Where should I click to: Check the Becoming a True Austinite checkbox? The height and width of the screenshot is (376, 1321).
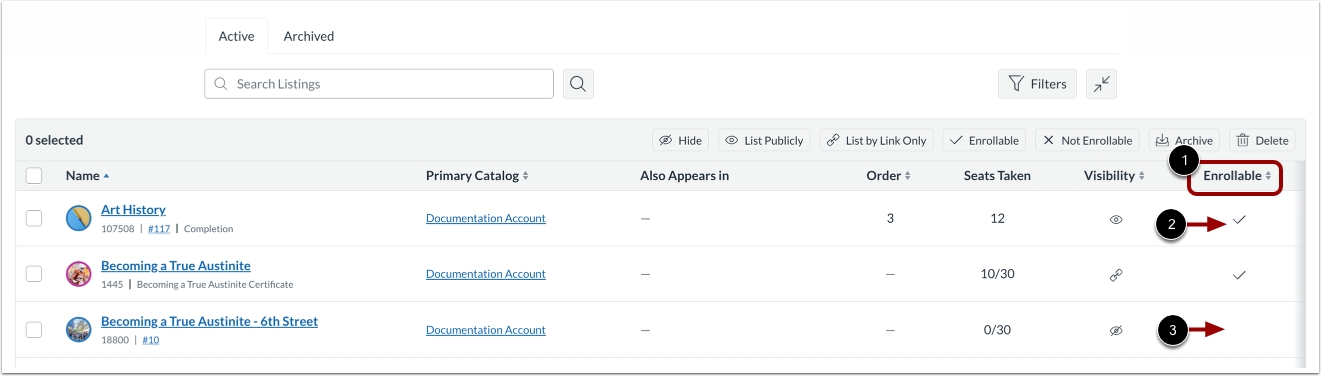34,274
